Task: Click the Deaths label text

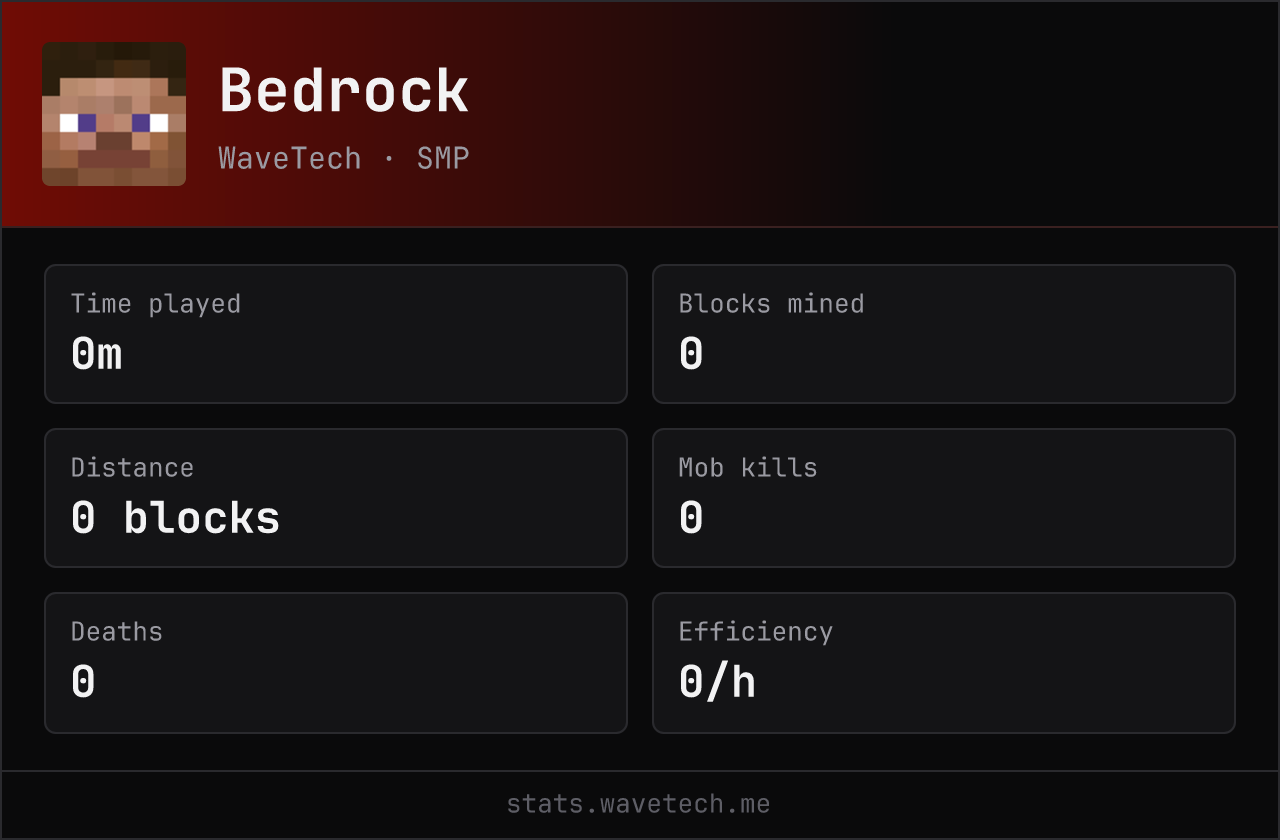Action: point(117,632)
